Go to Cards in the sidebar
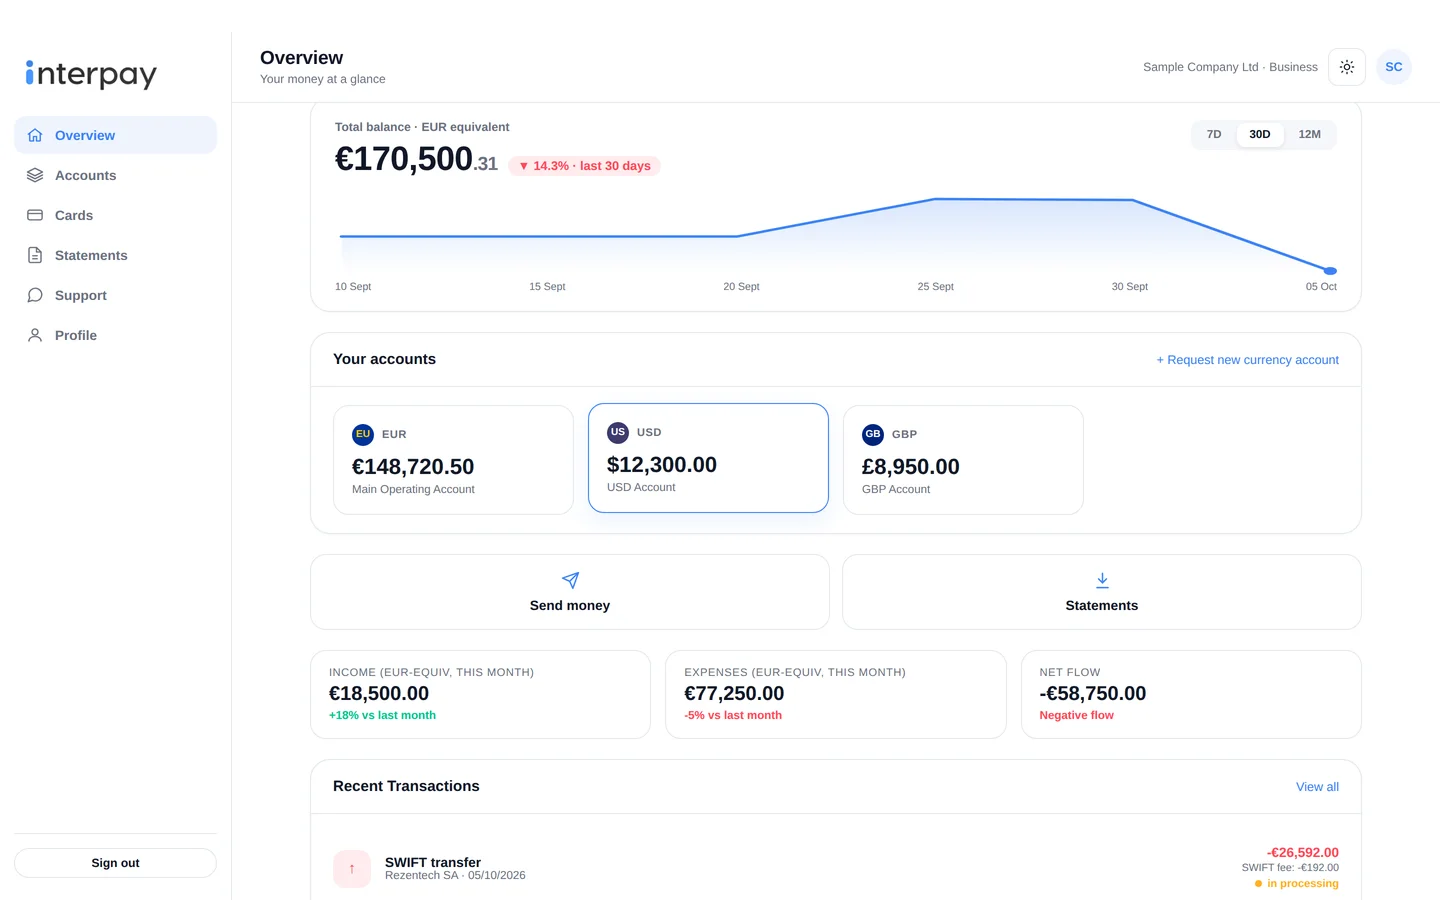Screen dimensions: 1440x900 pos(115,215)
